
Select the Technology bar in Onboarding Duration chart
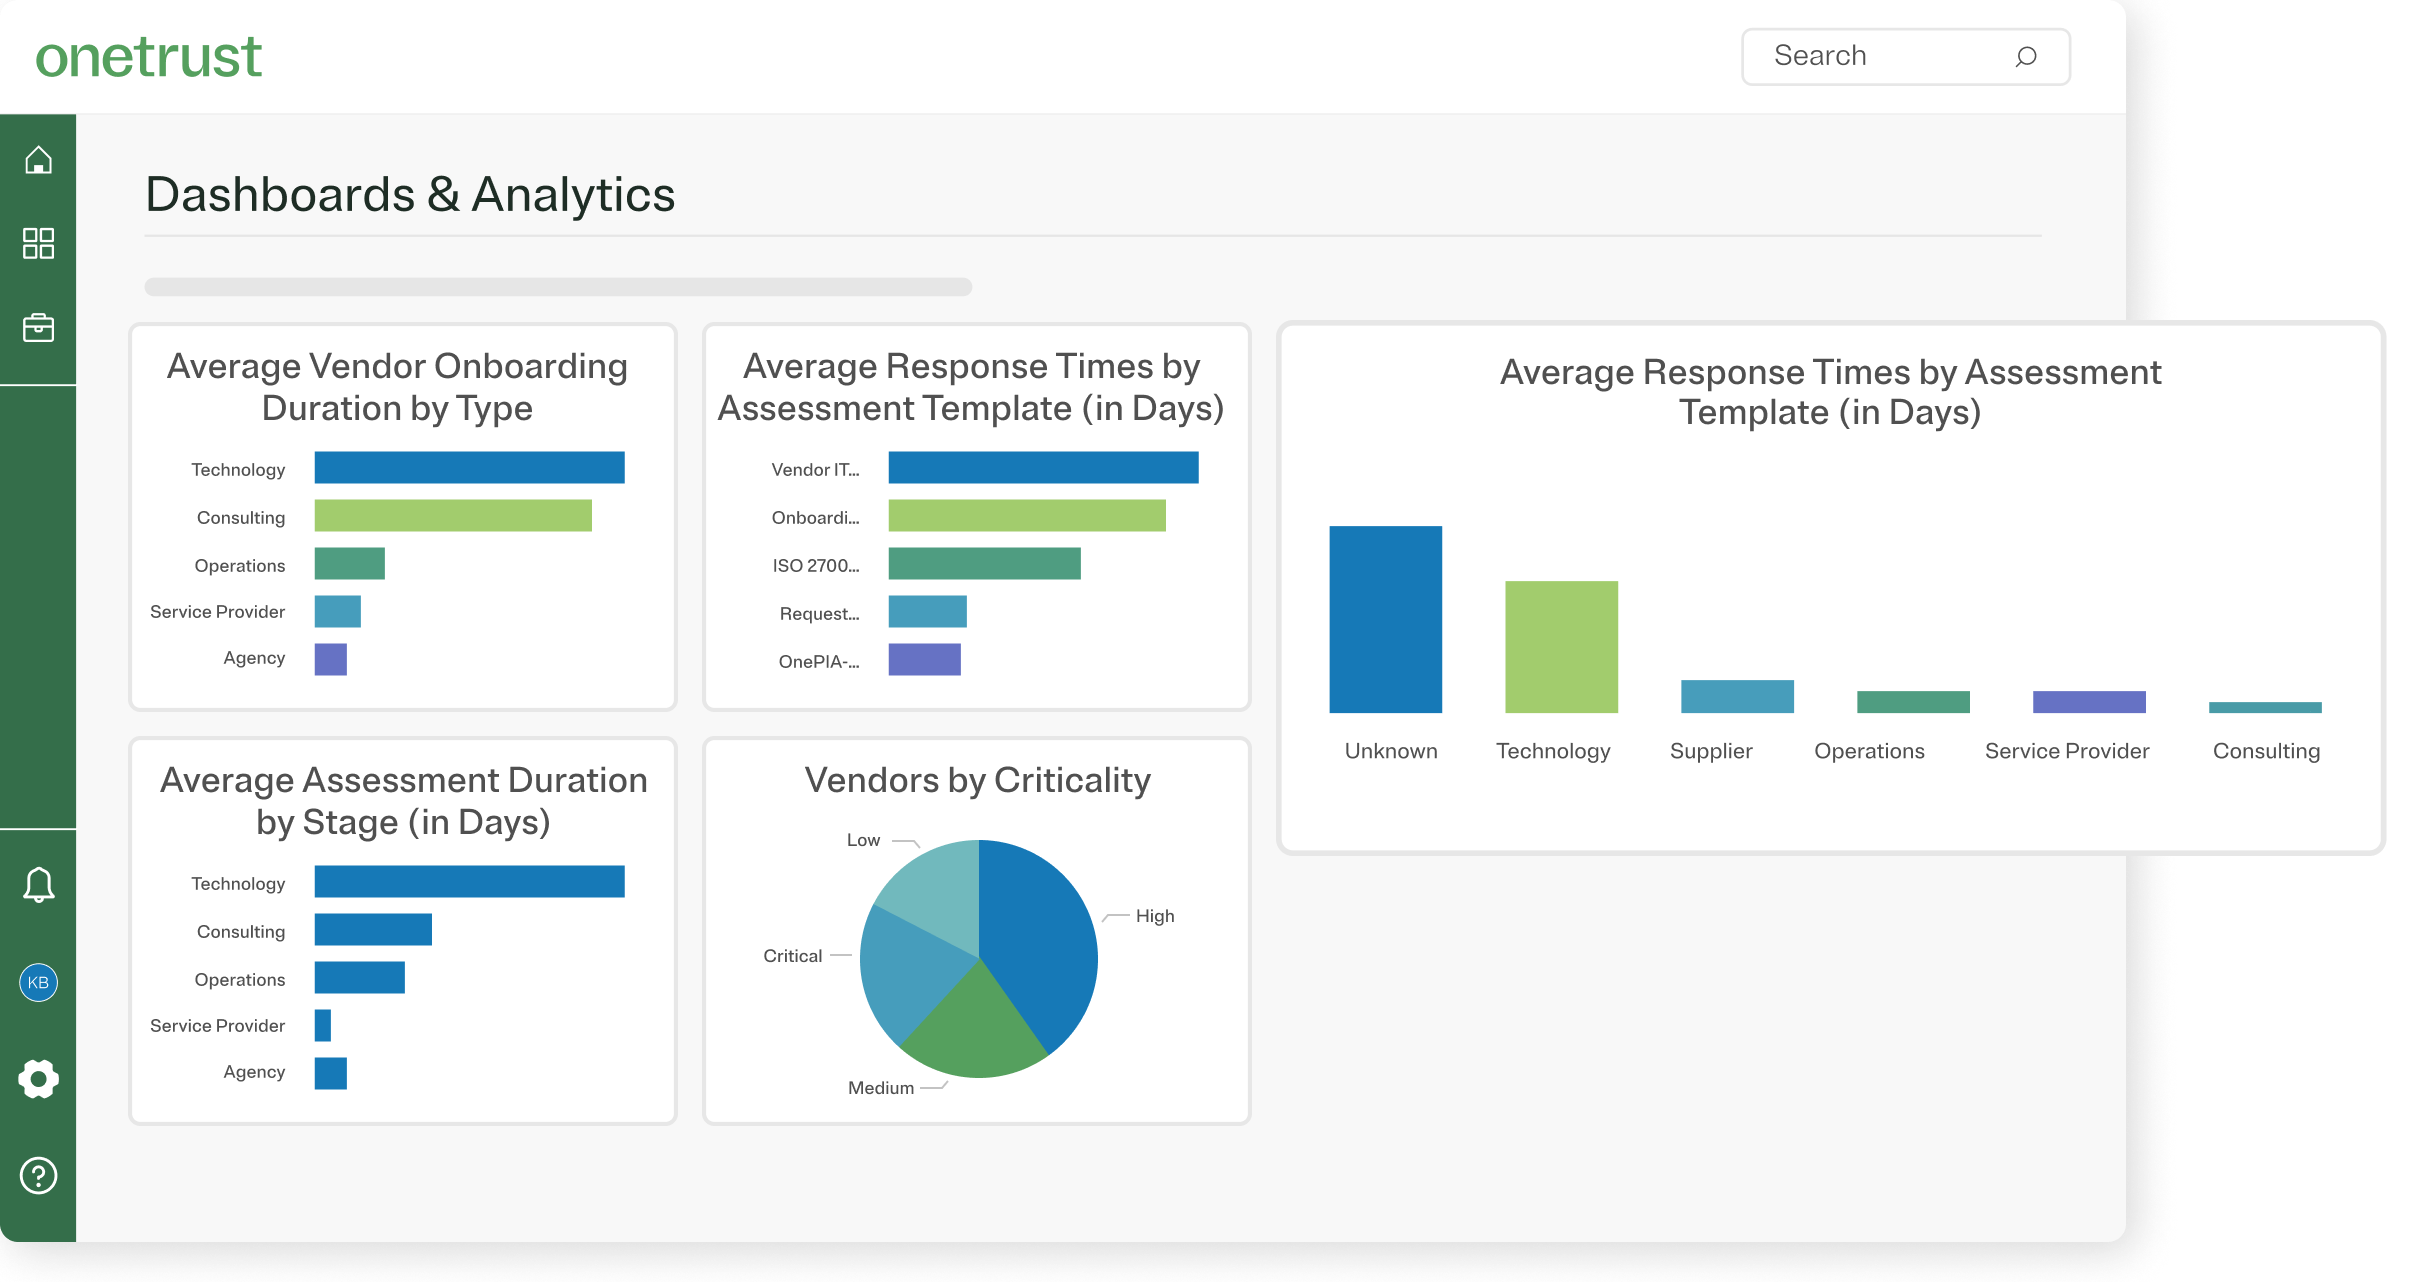[468, 467]
